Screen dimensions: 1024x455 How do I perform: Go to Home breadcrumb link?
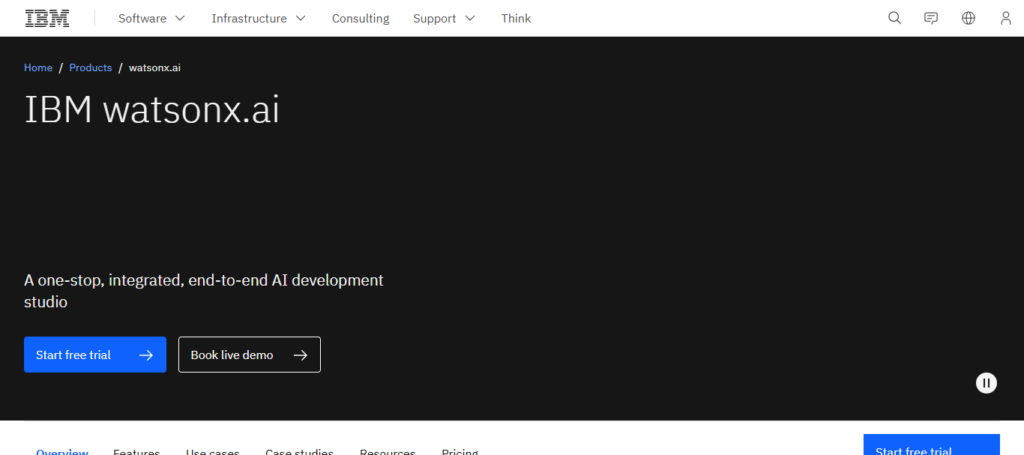[38, 68]
